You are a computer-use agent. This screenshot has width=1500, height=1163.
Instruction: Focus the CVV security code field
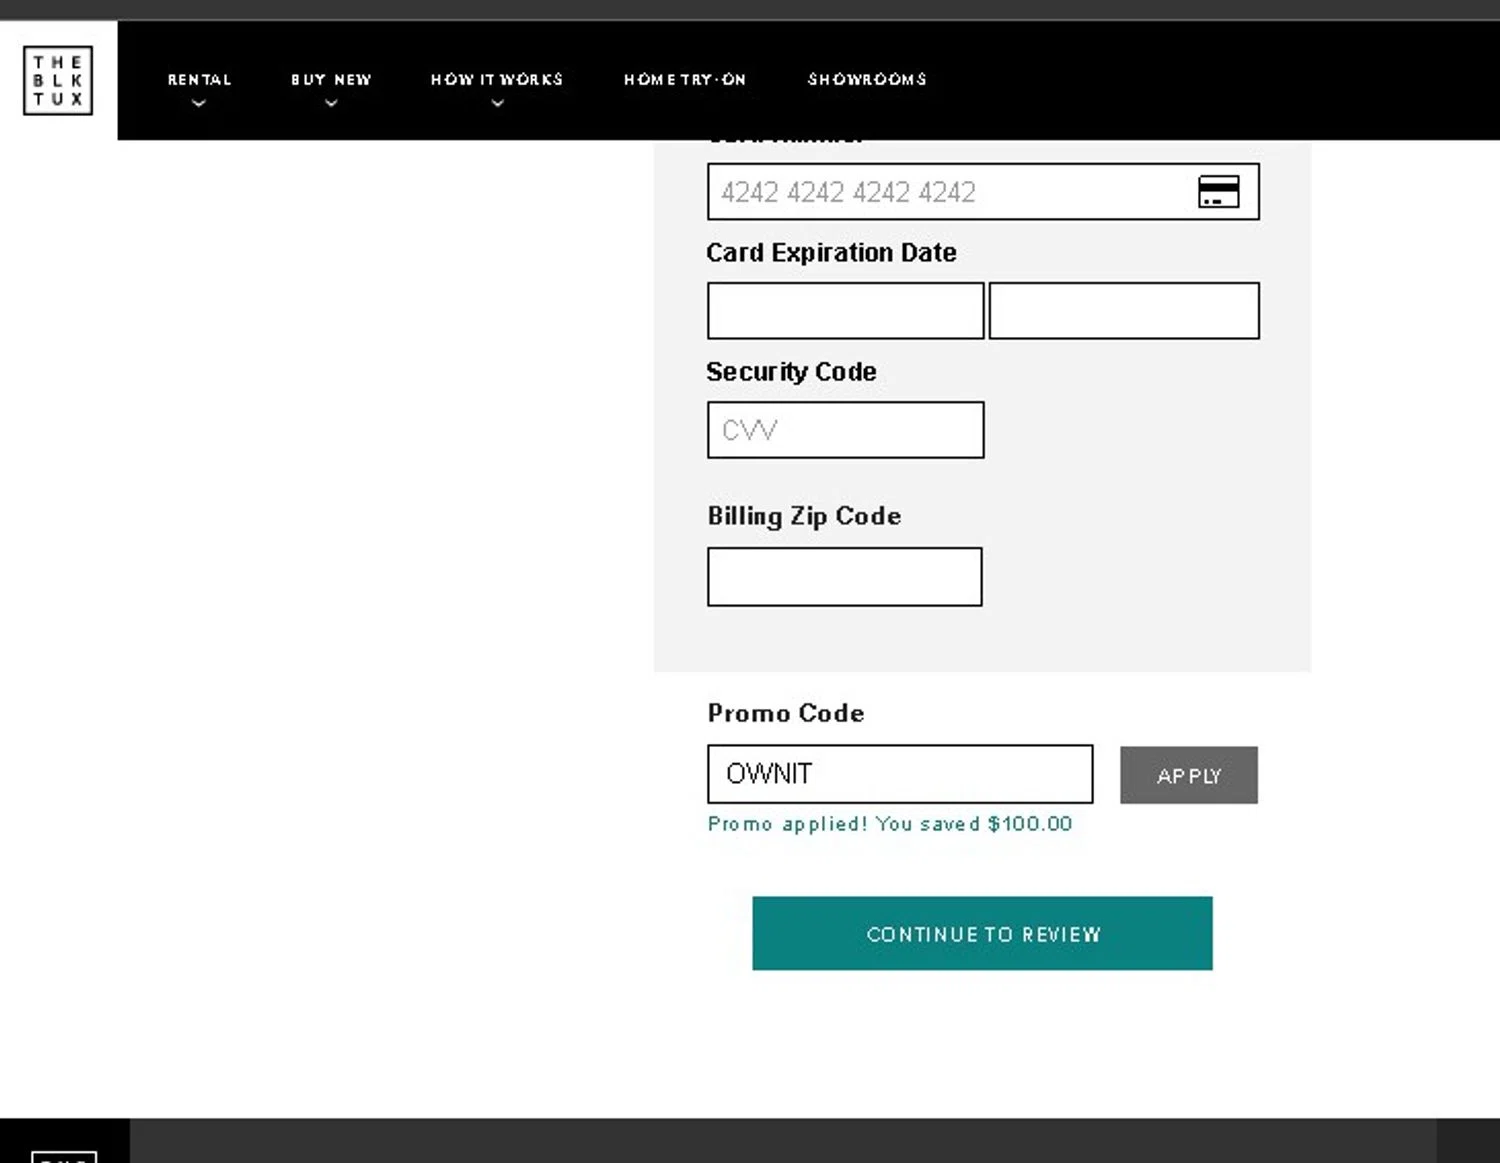point(846,430)
